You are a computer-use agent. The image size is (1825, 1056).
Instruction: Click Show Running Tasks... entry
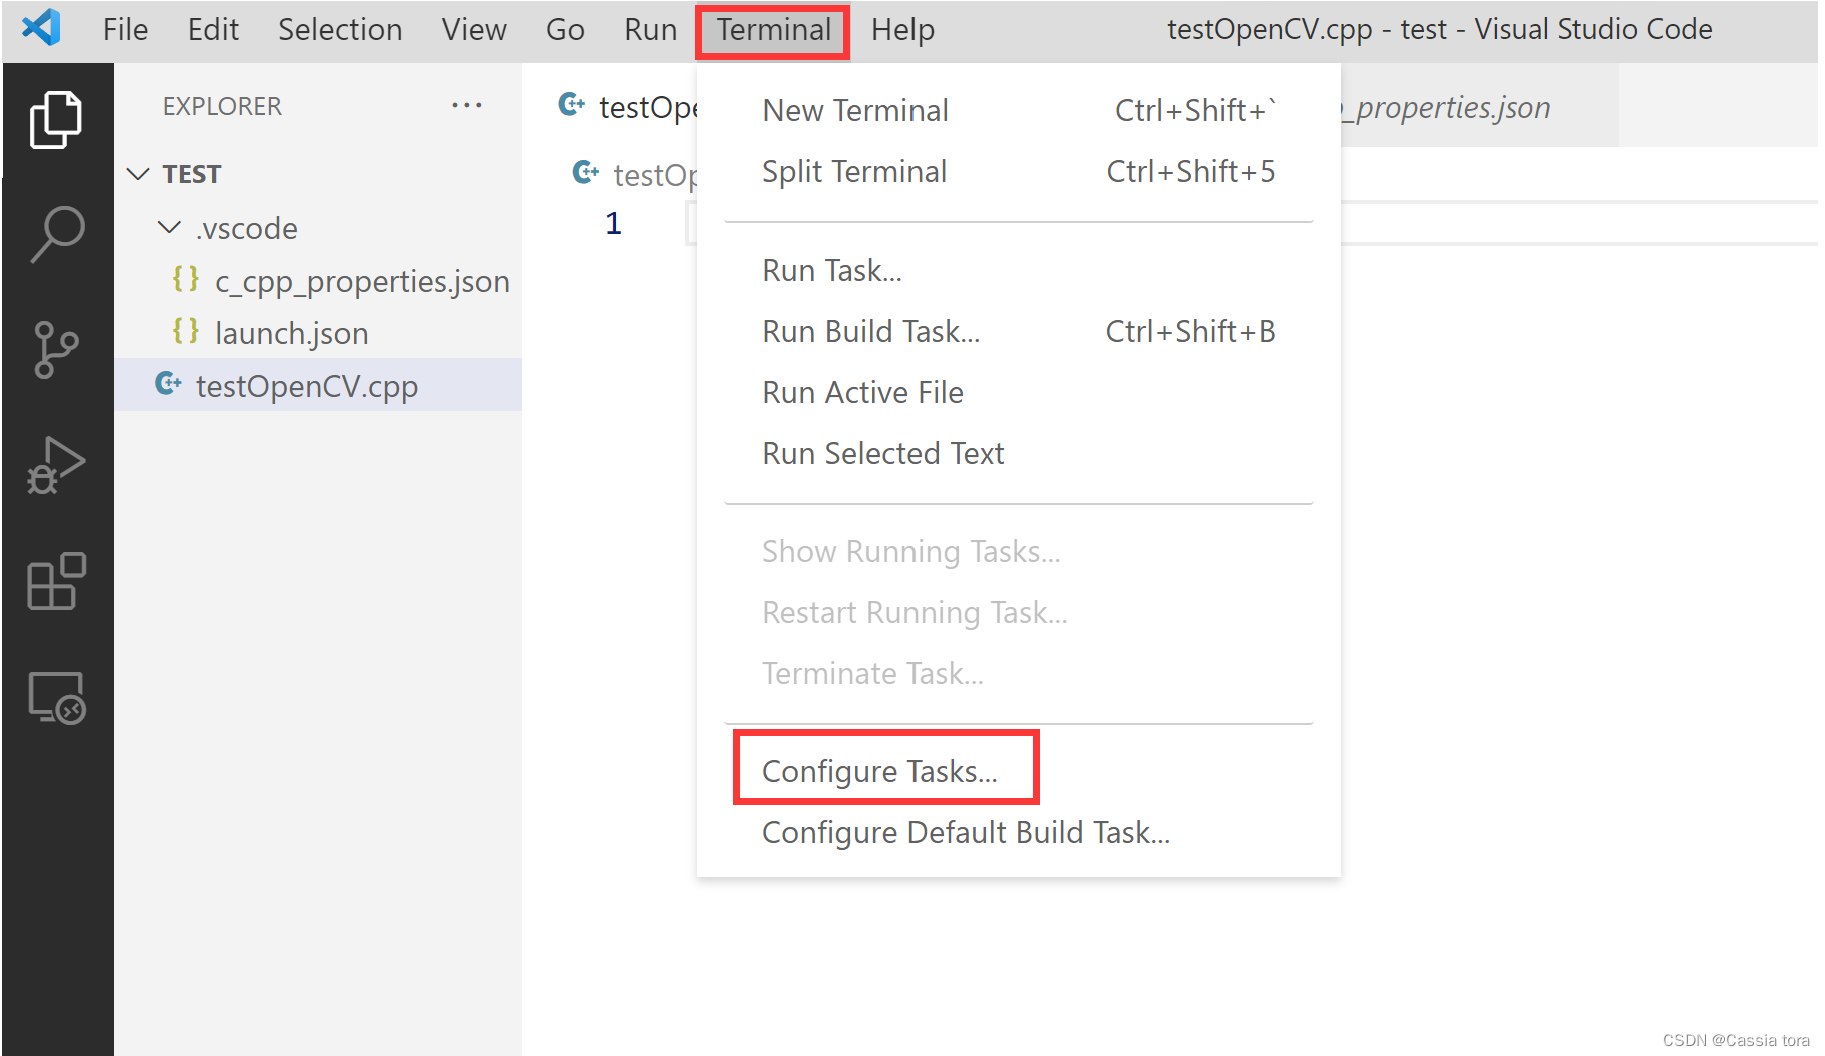click(x=1018, y=551)
